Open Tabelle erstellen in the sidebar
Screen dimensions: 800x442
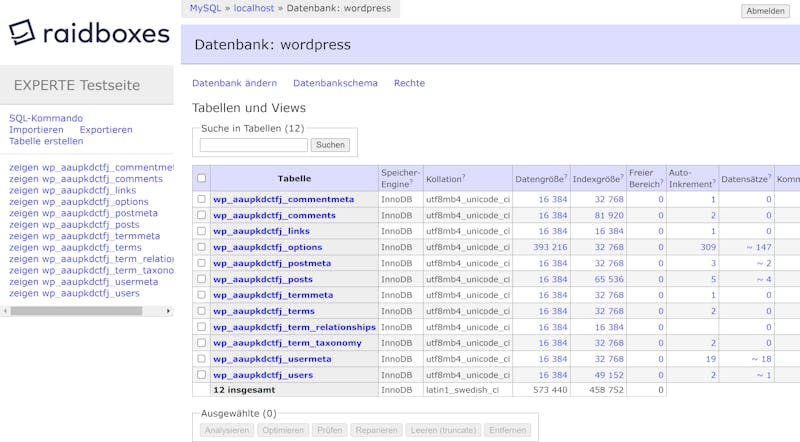tap(46, 141)
